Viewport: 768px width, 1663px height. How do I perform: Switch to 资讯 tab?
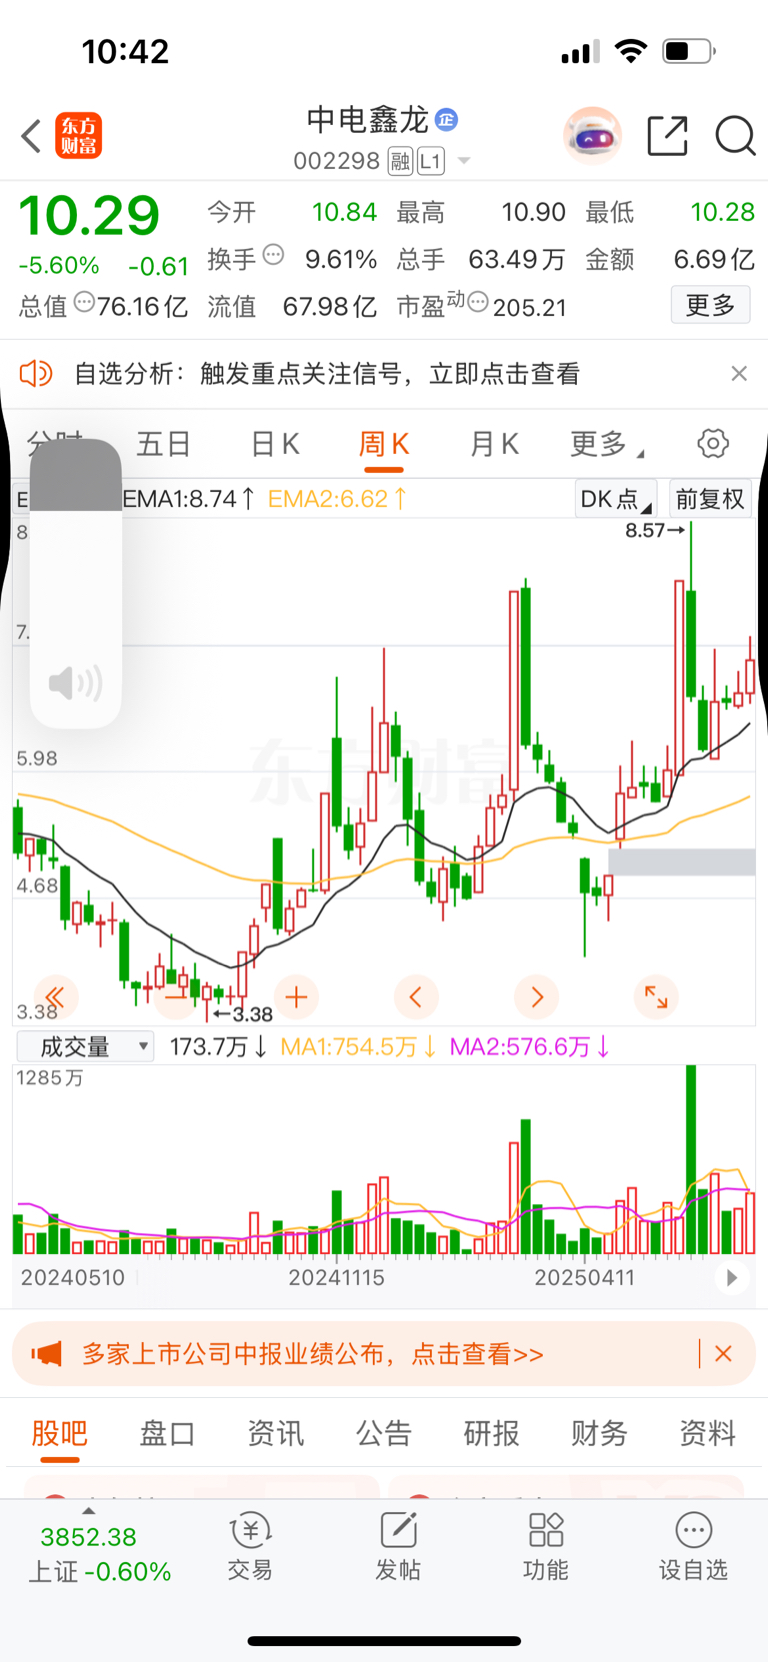point(276,1434)
